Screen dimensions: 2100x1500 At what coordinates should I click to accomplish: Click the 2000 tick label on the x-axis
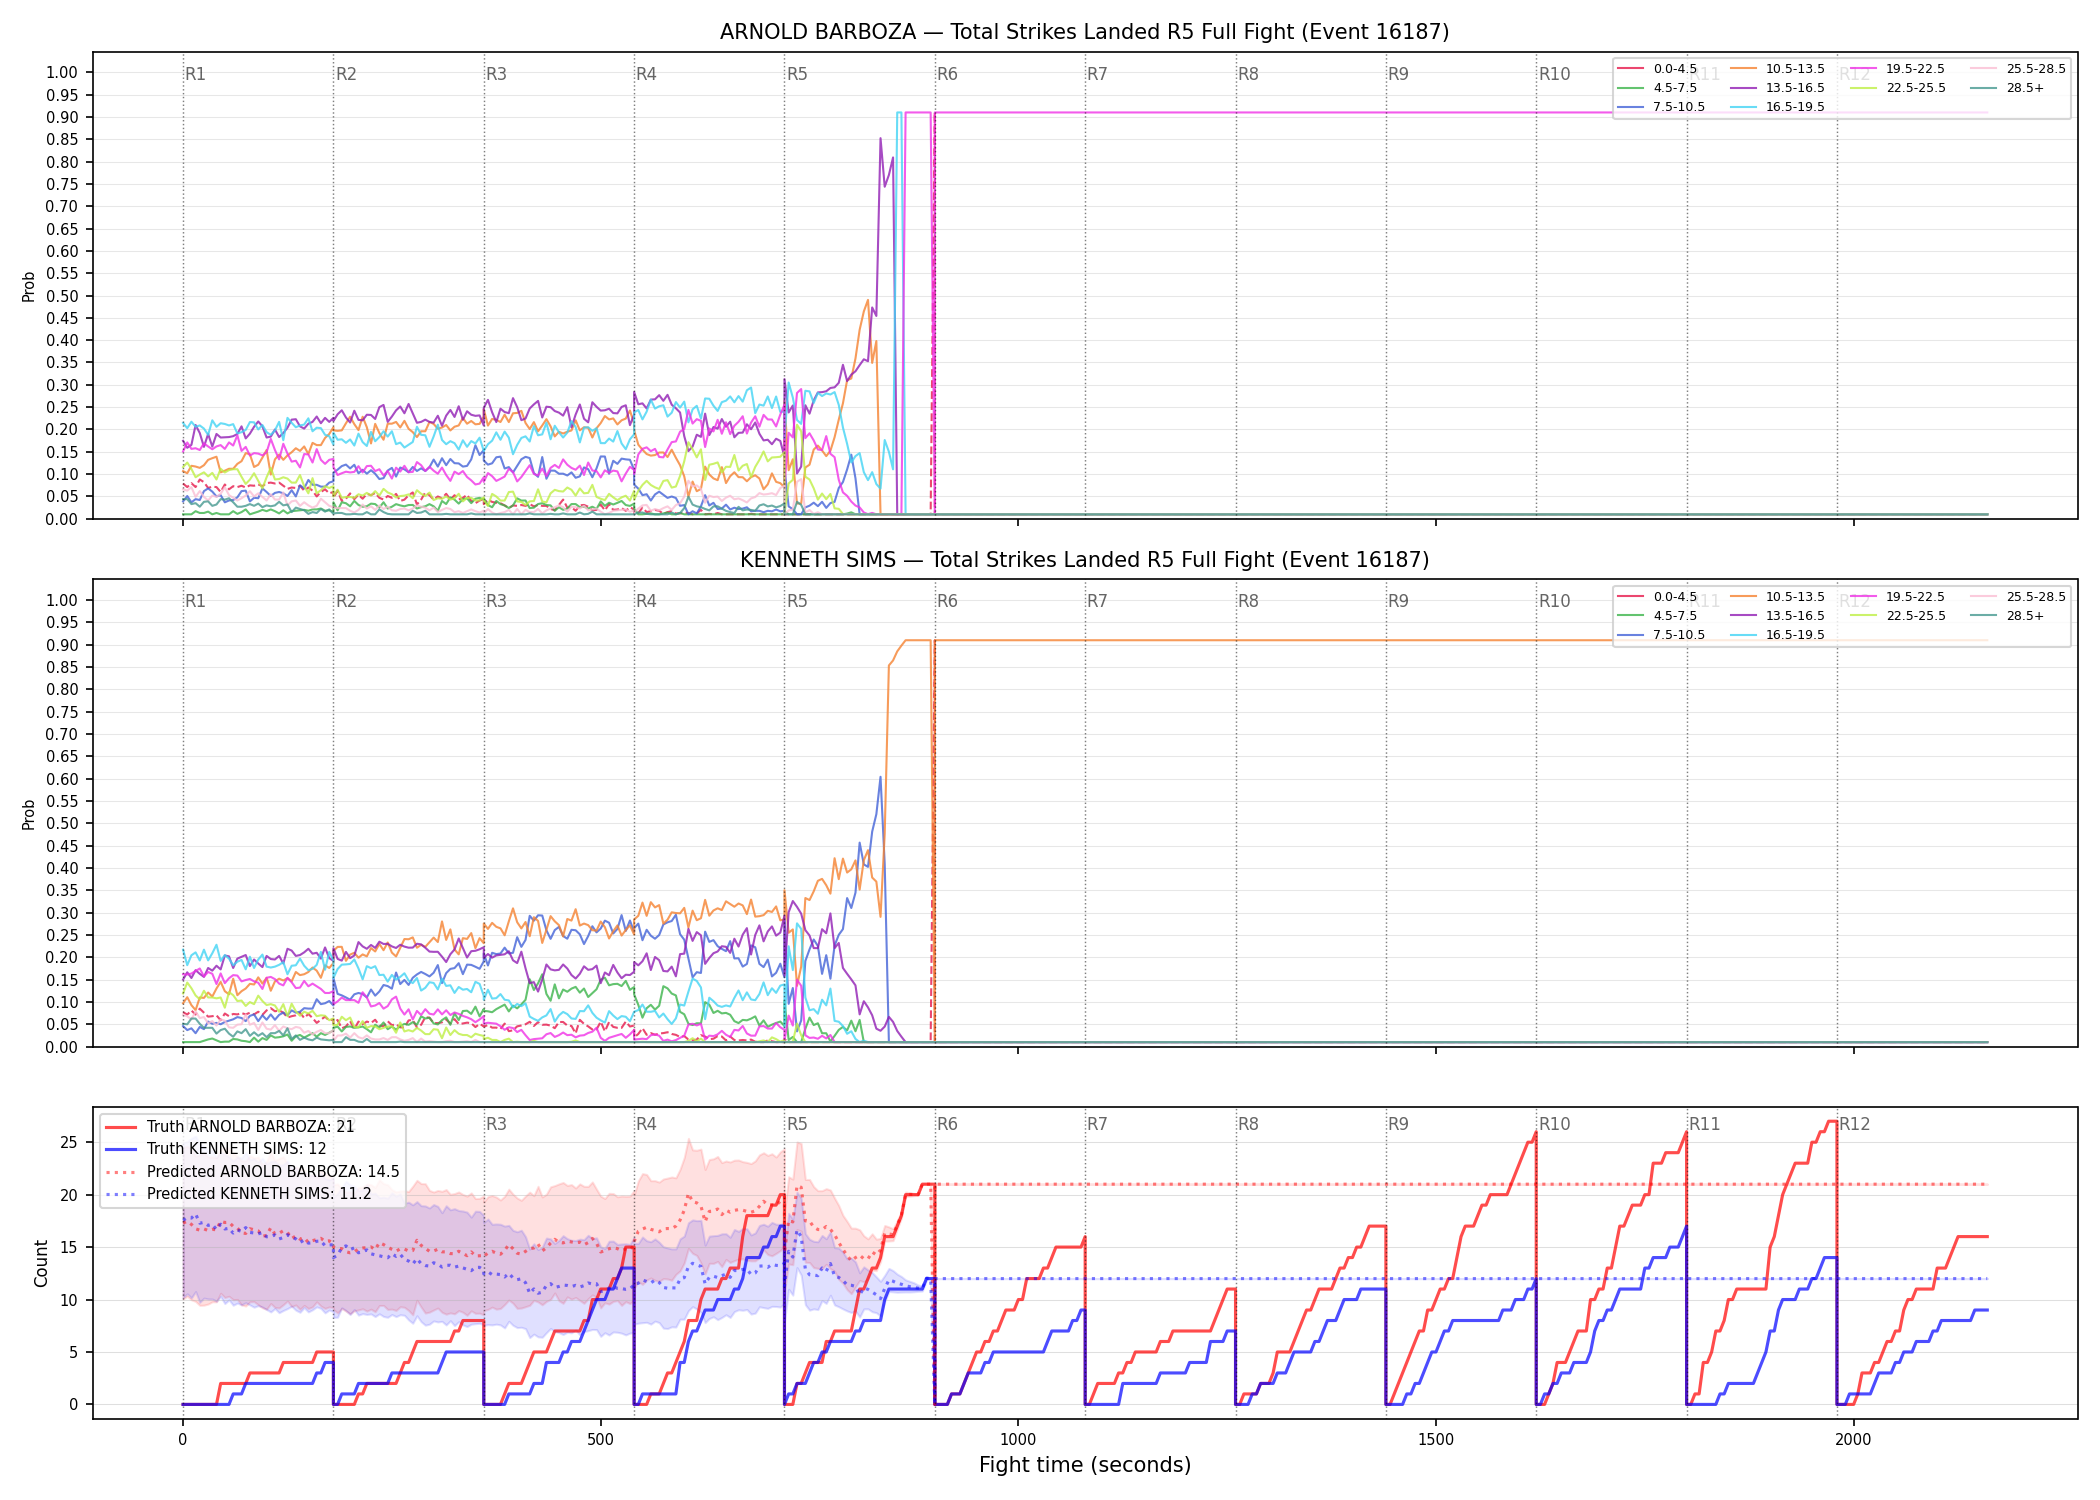(x=1853, y=1440)
